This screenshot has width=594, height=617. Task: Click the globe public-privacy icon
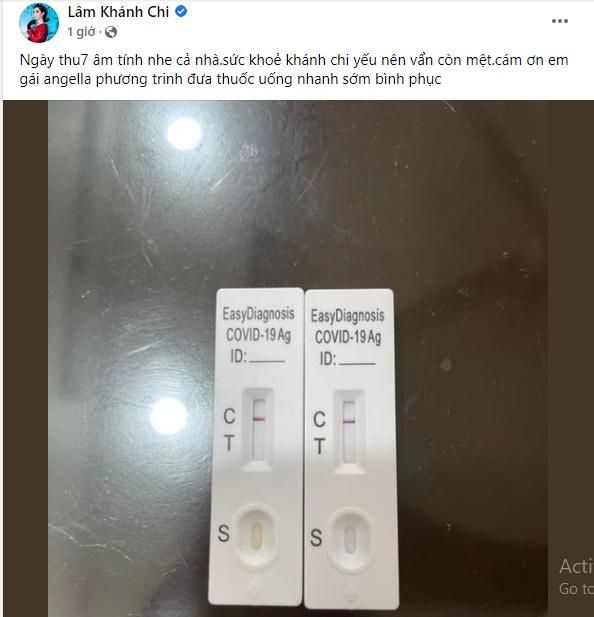[x=111, y=32]
